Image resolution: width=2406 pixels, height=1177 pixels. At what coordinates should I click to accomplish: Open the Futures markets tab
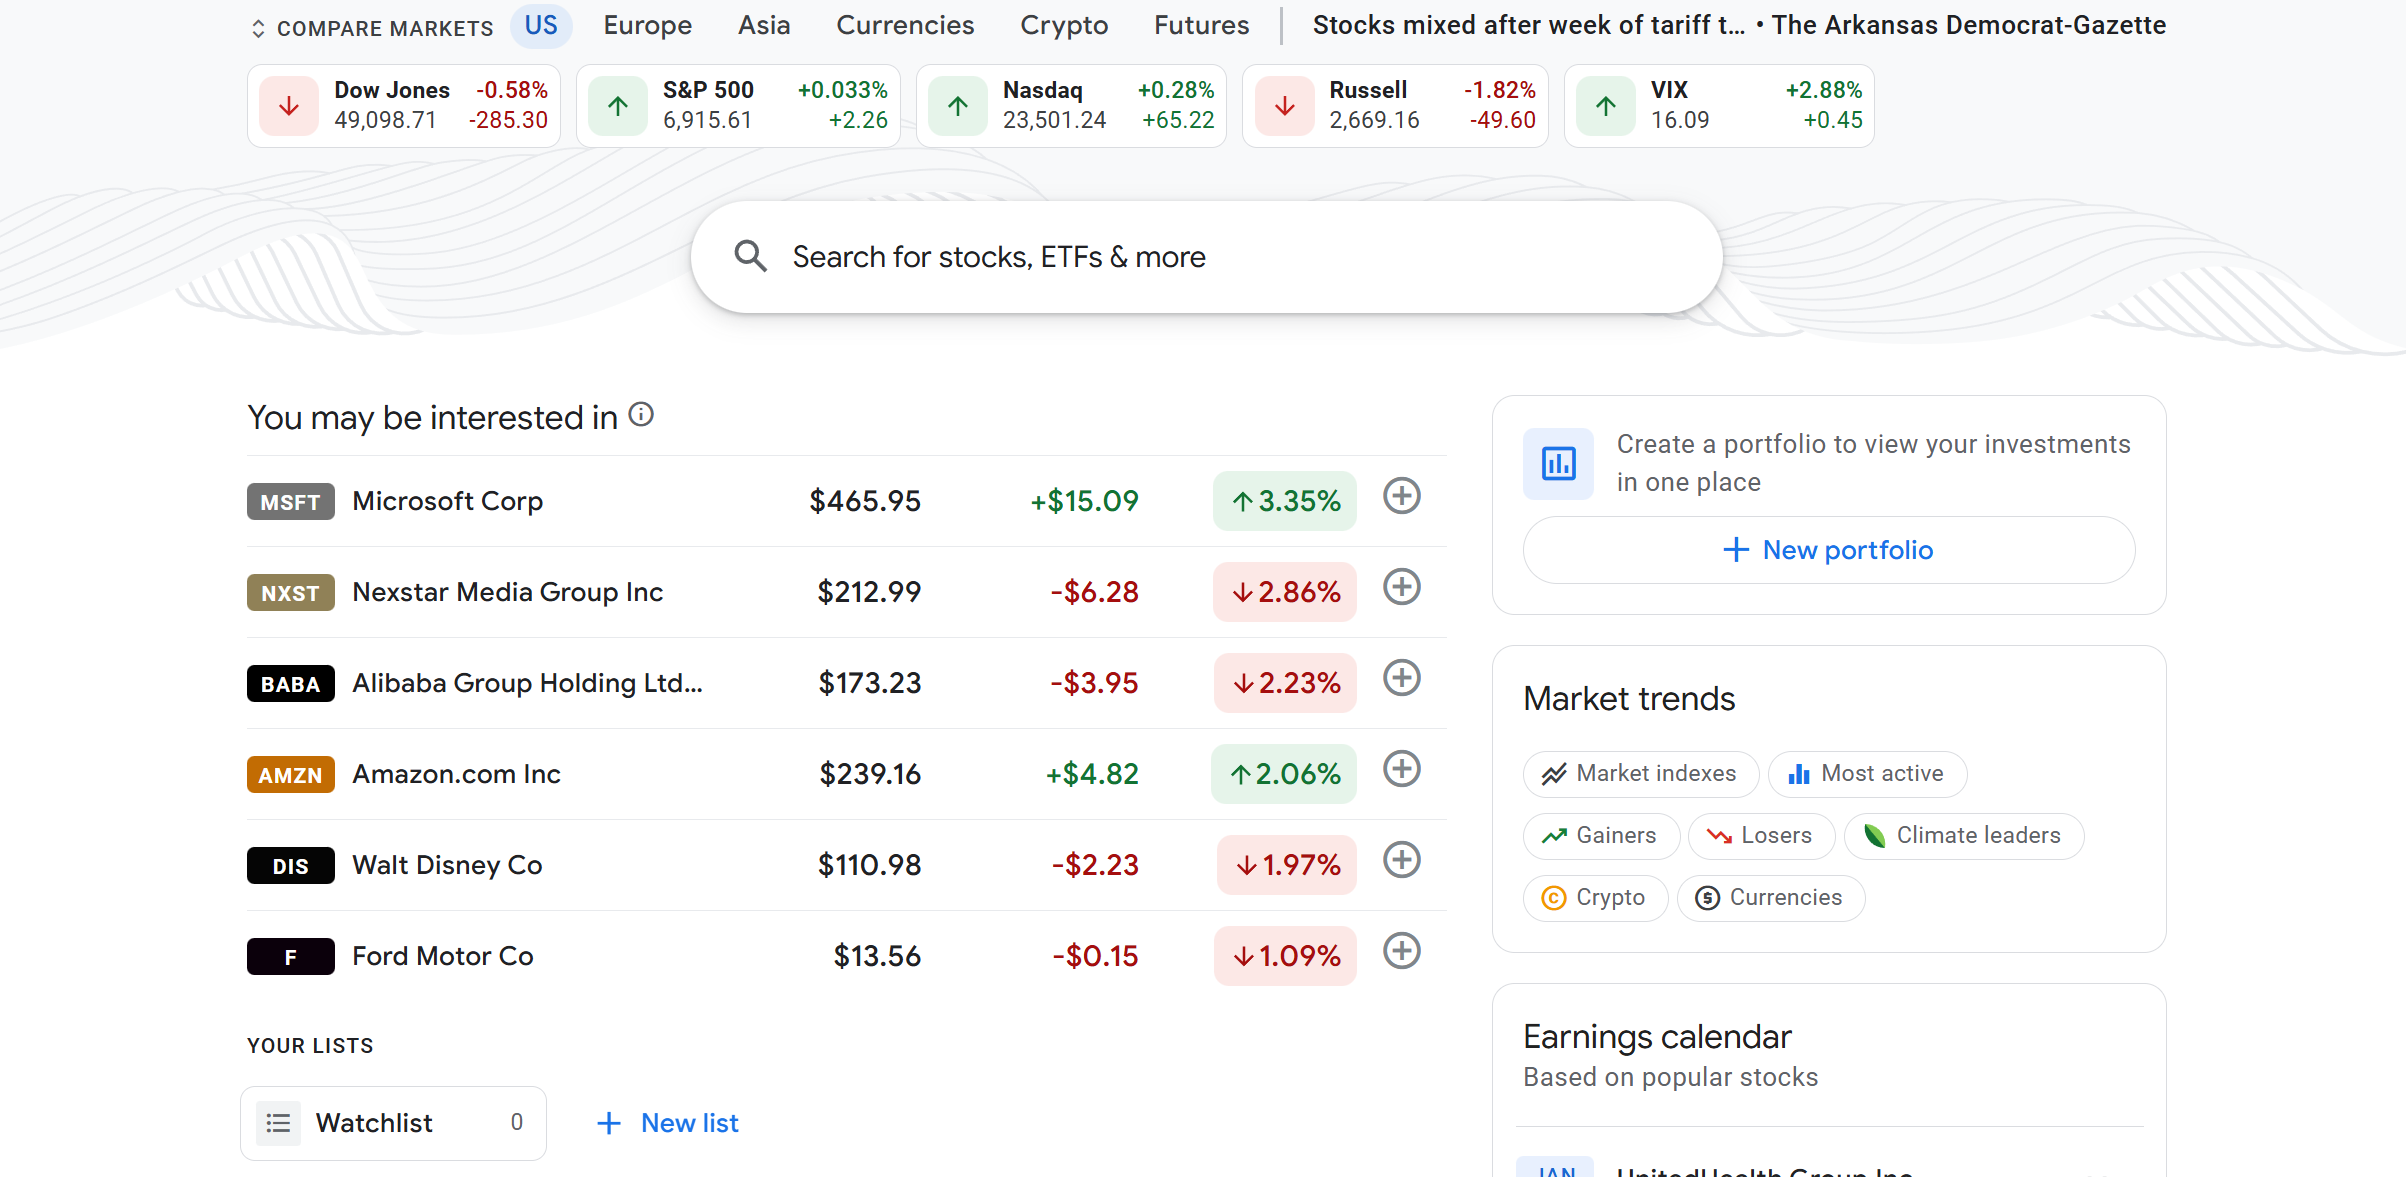coord(1200,25)
